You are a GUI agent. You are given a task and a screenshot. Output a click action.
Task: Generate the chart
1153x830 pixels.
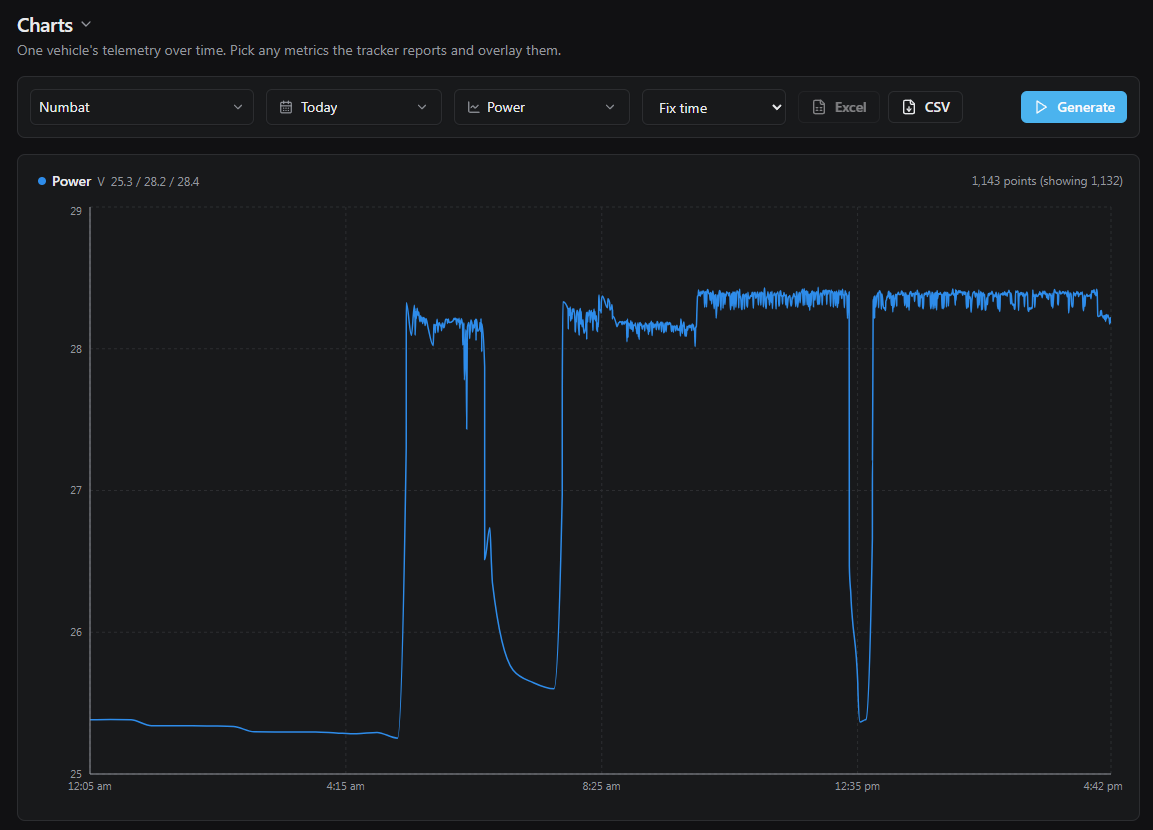point(1074,107)
